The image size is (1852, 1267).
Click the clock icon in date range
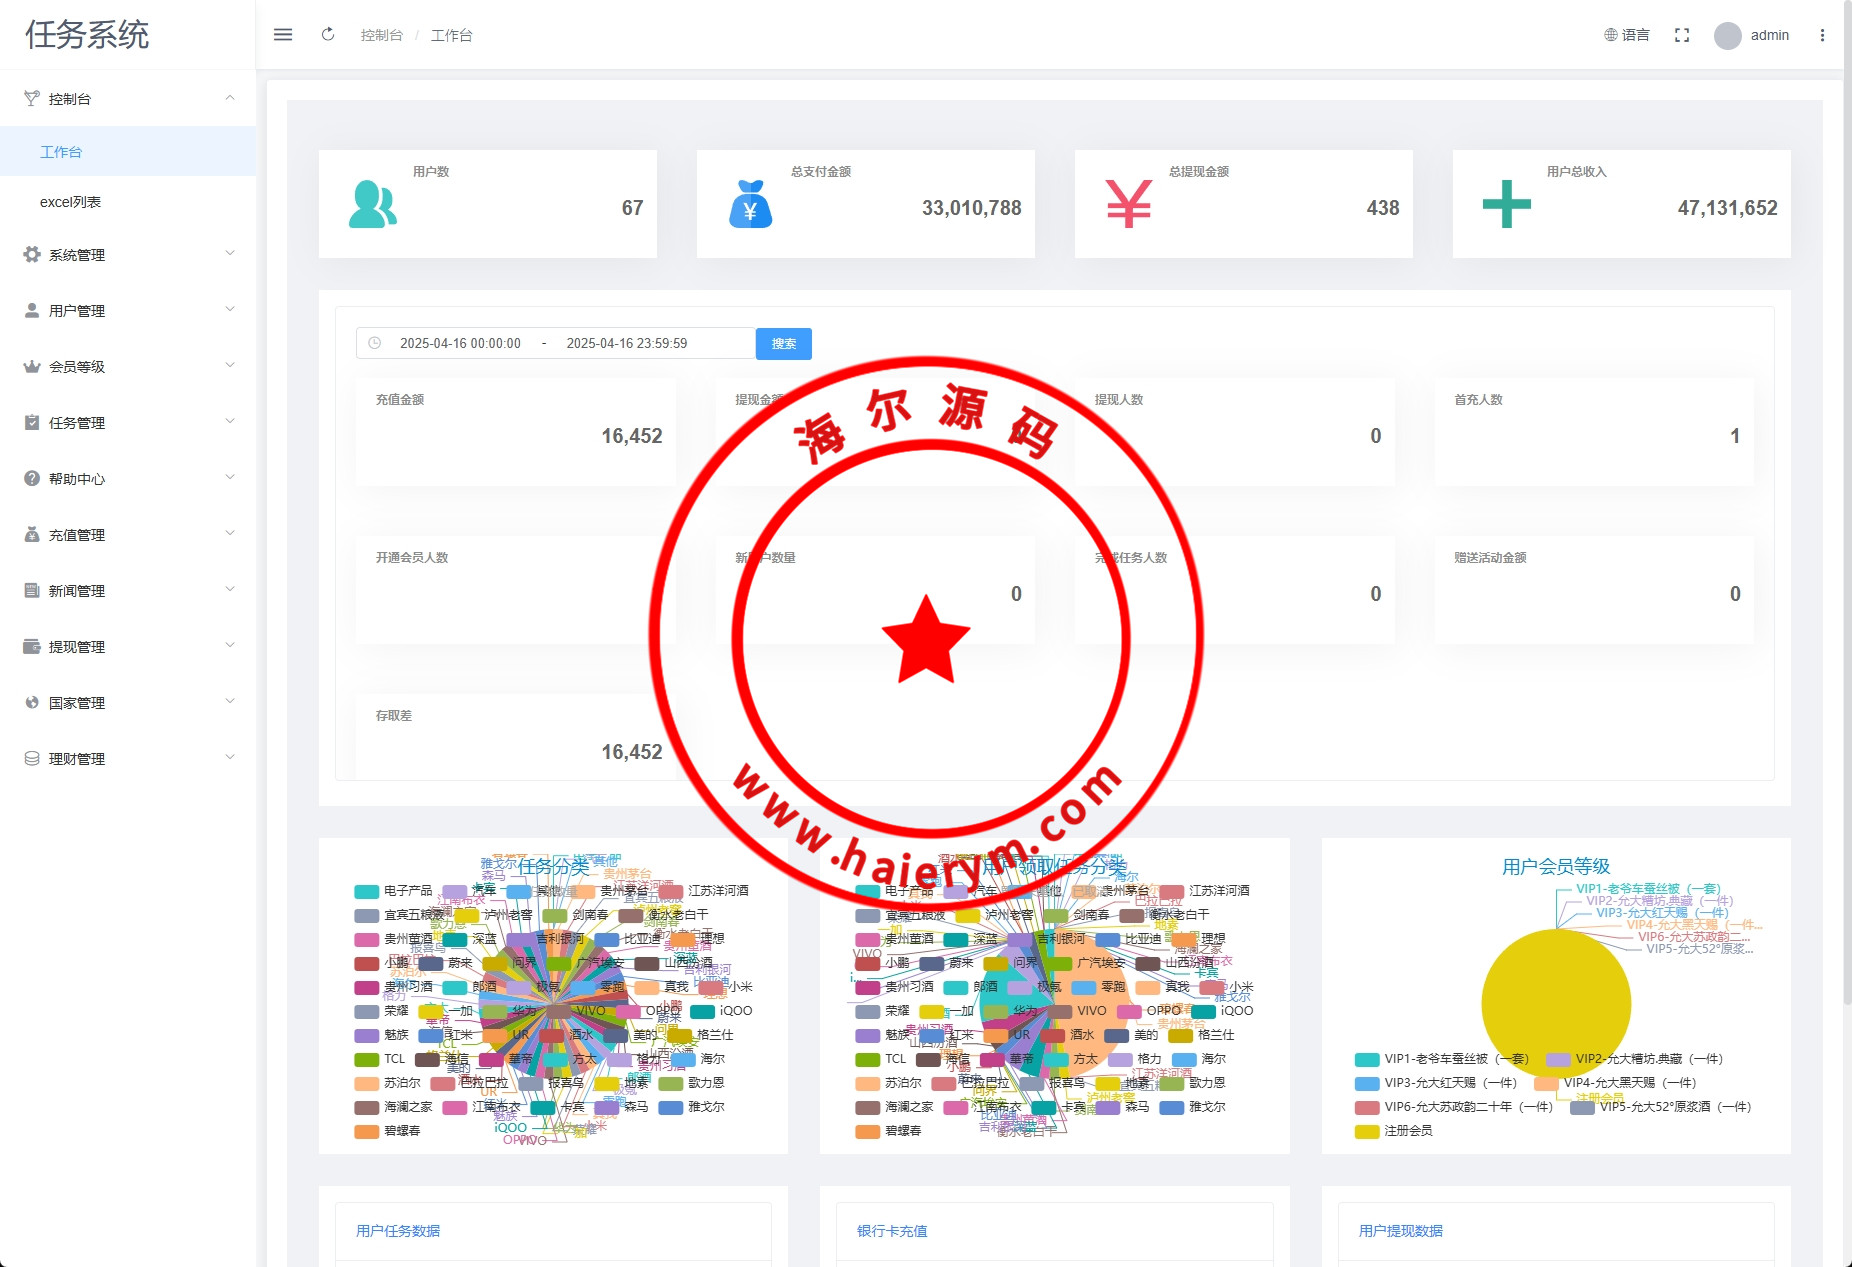375,343
